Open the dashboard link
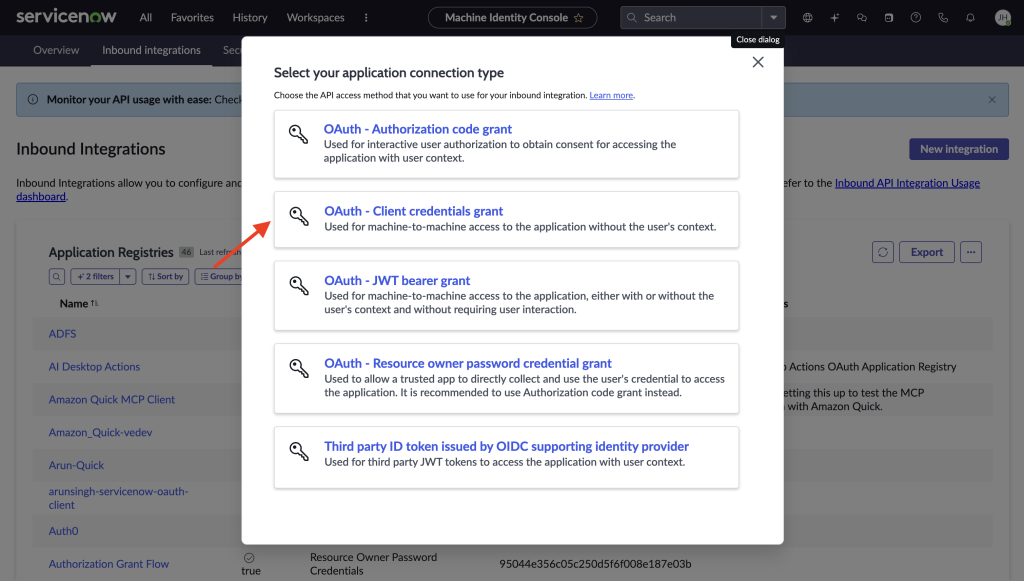 tap(40, 196)
